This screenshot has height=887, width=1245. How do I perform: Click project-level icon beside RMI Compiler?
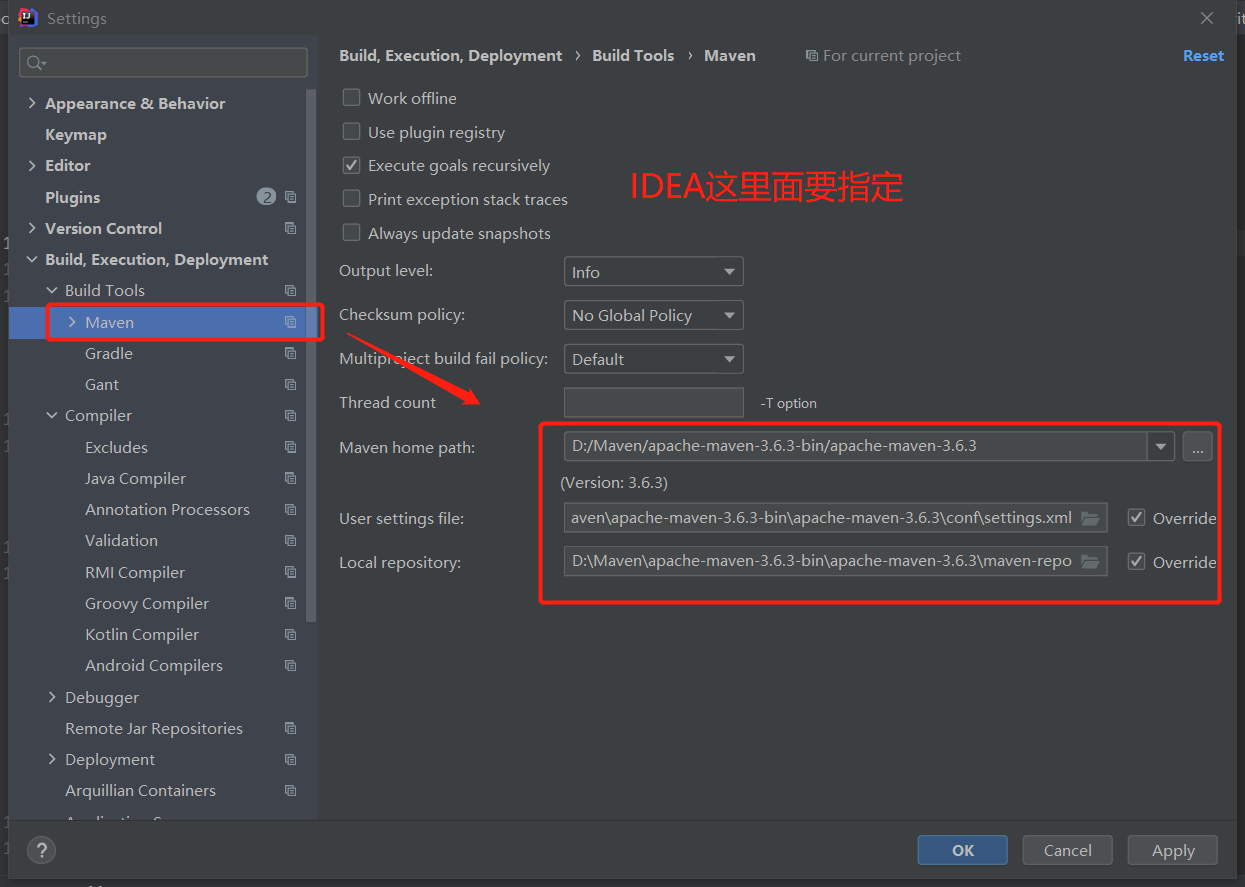291,572
